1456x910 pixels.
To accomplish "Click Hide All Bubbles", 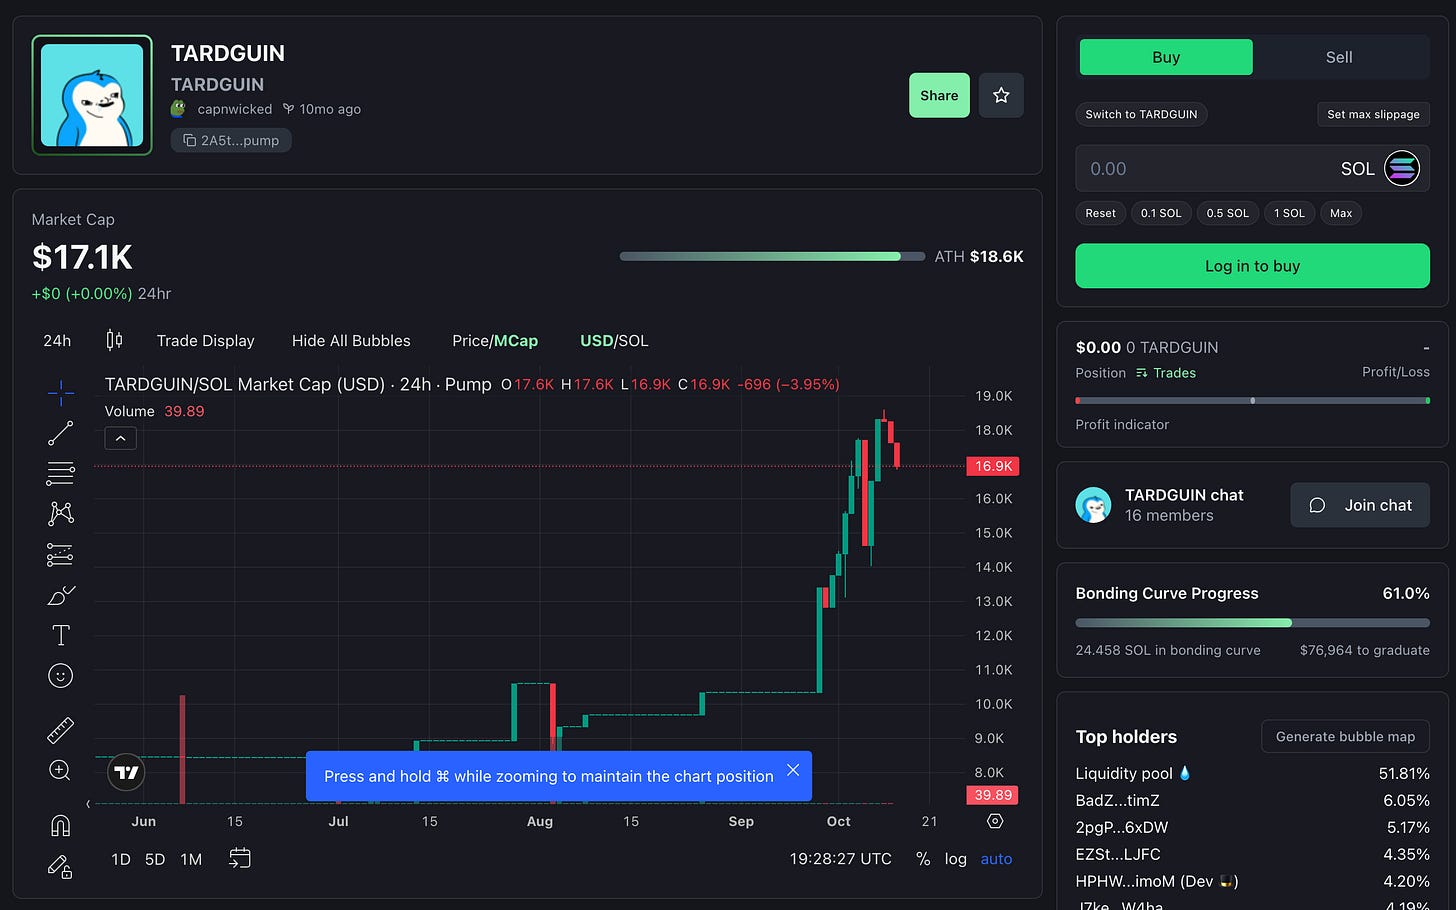I will (351, 341).
